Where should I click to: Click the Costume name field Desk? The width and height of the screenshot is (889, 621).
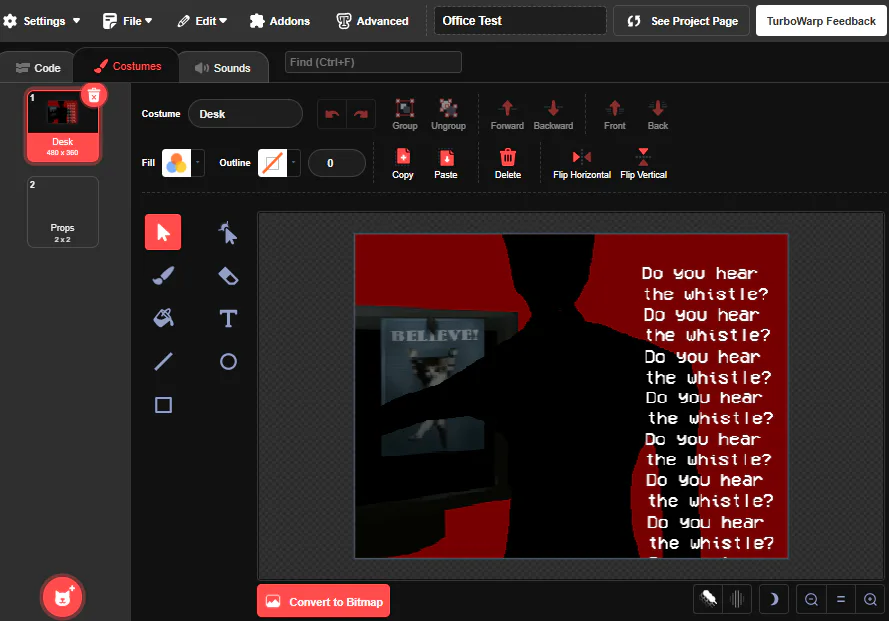[245, 114]
